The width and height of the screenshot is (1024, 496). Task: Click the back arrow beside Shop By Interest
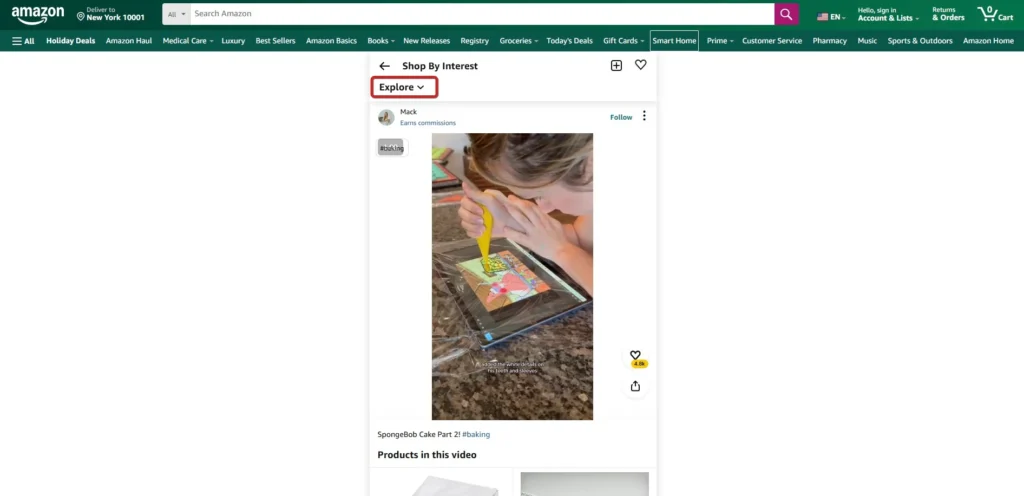[385, 66]
